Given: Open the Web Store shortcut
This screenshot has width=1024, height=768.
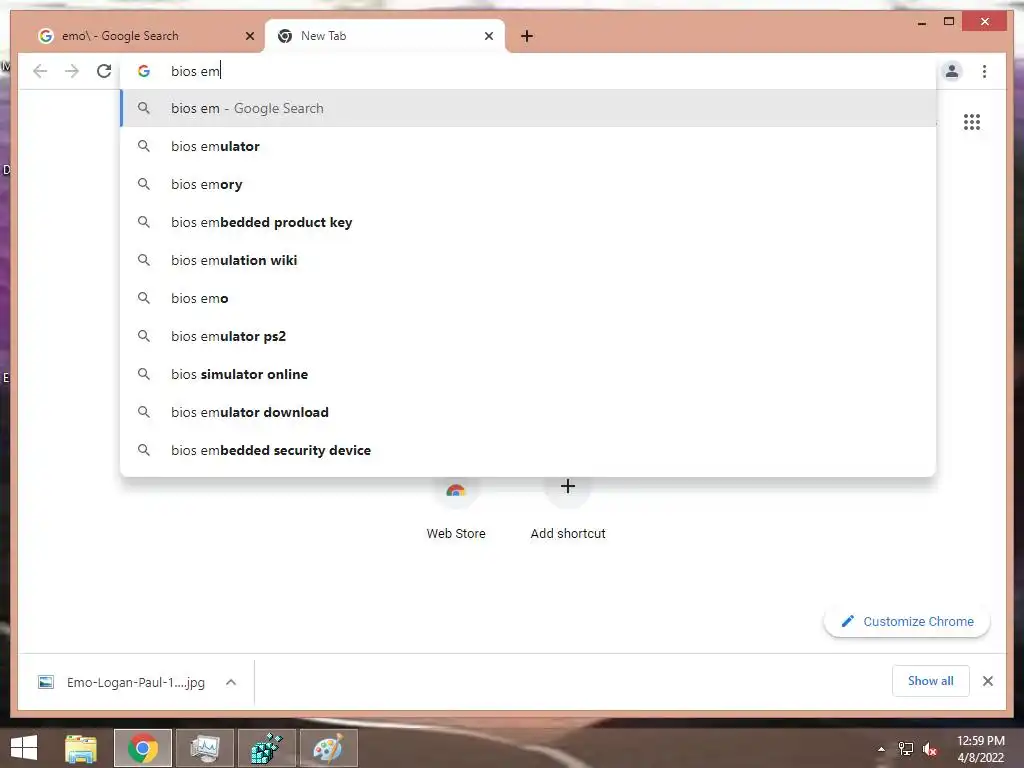Looking at the screenshot, I should click(x=456, y=509).
